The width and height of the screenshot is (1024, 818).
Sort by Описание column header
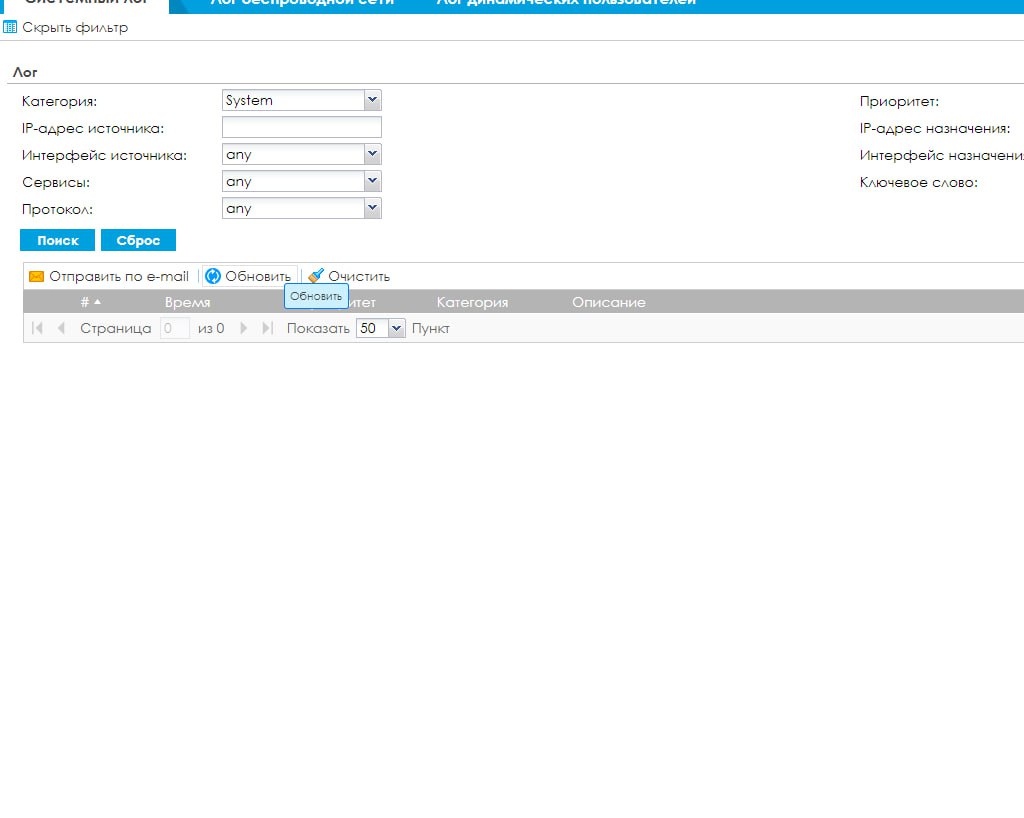(609, 302)
